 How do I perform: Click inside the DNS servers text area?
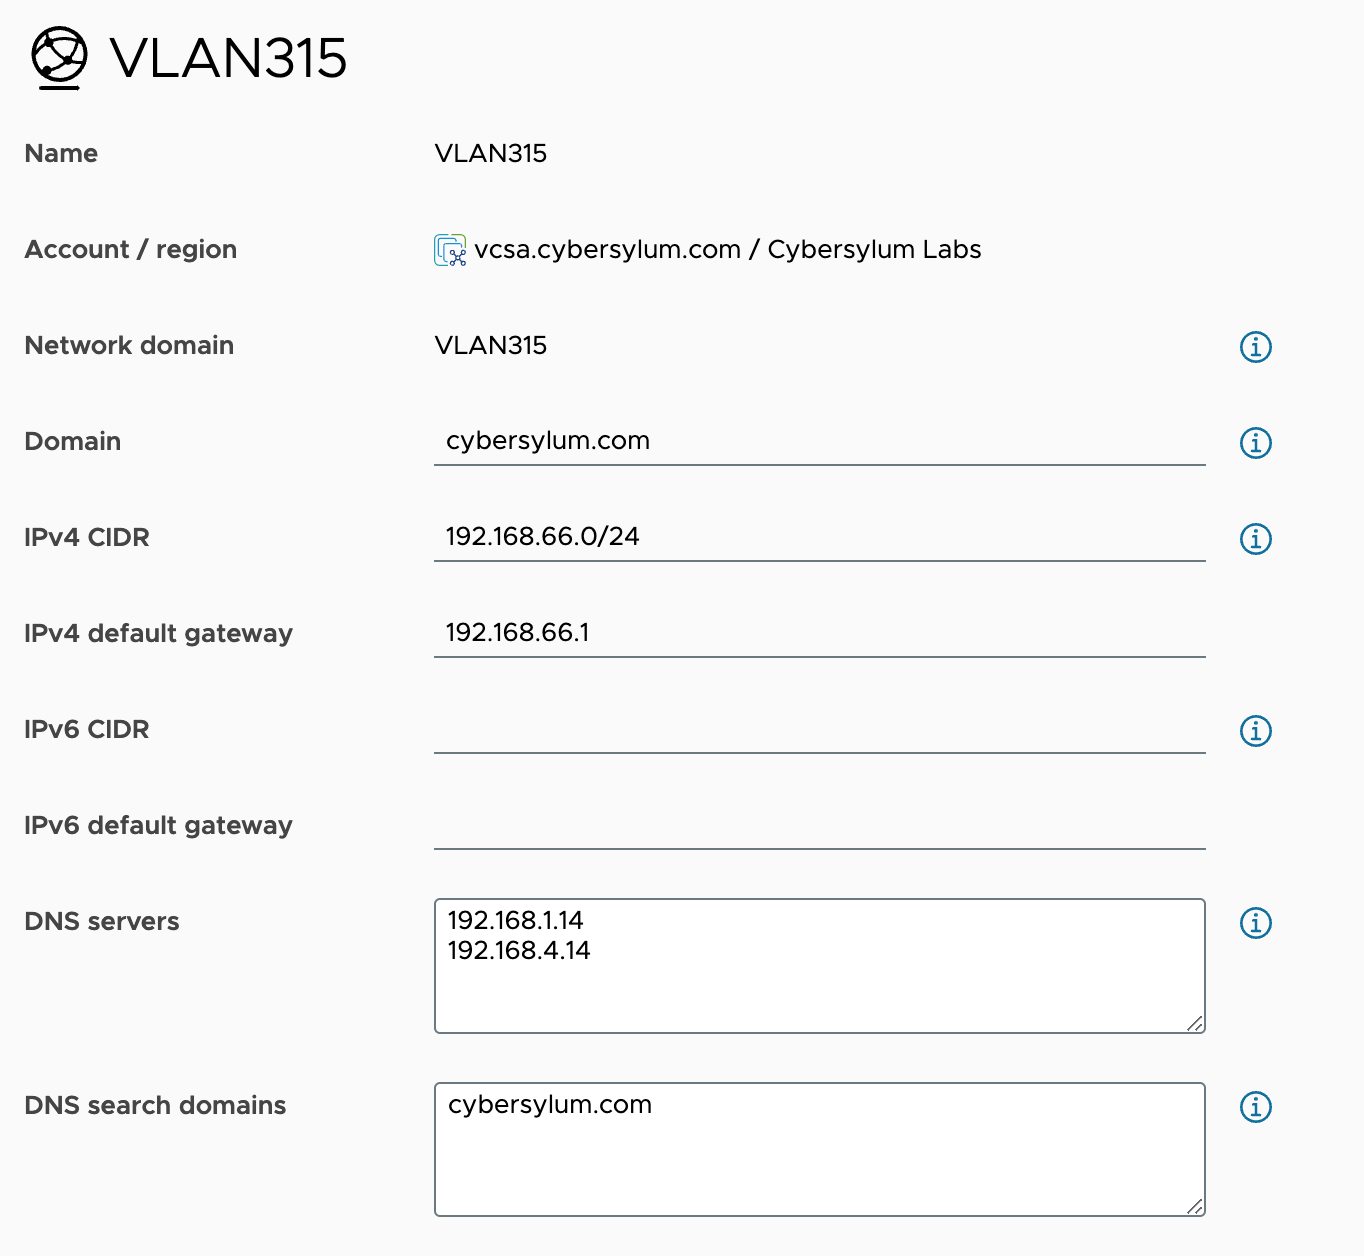coord(819,966)
